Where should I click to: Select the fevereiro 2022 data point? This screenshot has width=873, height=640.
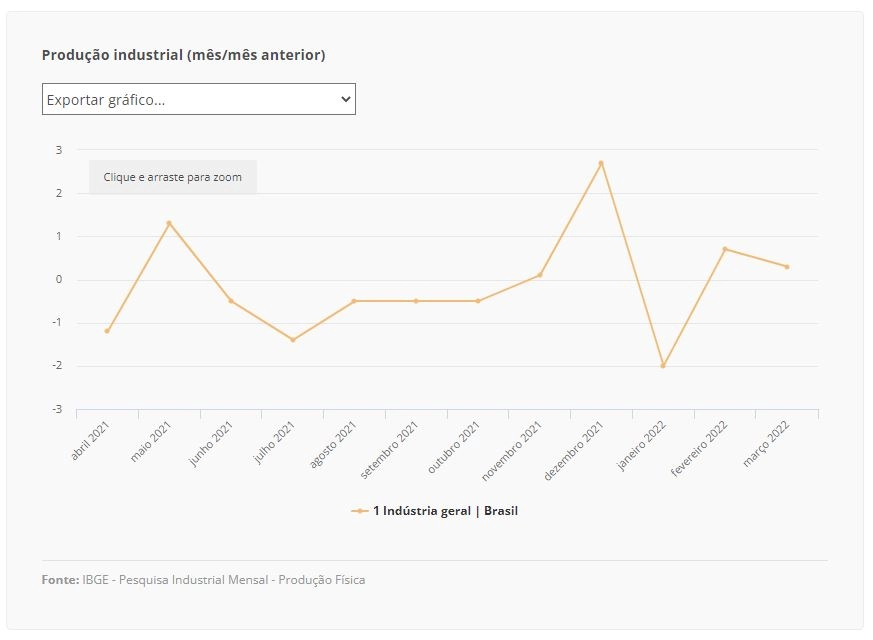(725, 249)
